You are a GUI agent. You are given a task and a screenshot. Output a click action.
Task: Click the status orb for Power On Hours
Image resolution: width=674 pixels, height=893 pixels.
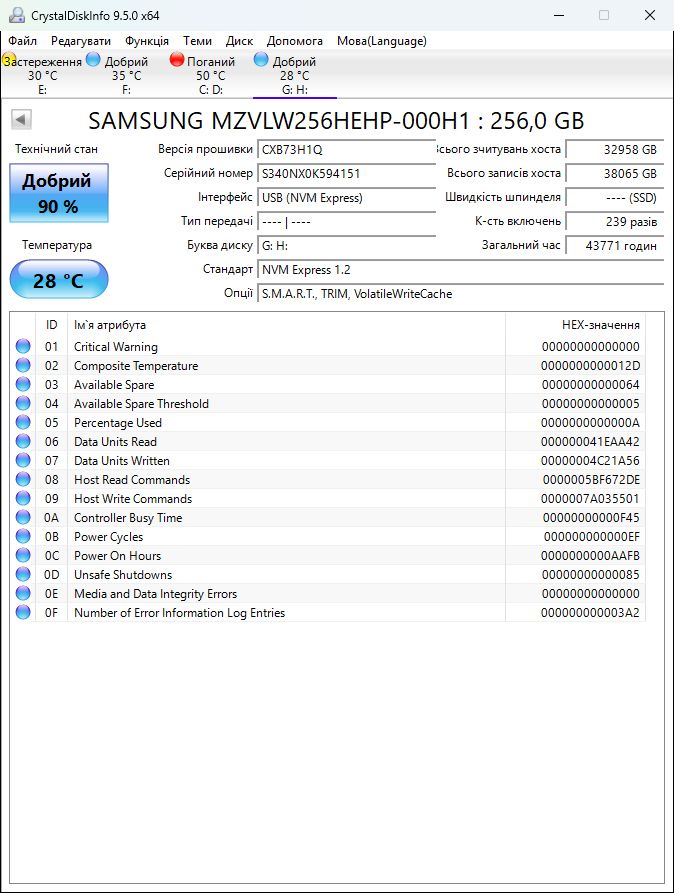click(23, 555)
